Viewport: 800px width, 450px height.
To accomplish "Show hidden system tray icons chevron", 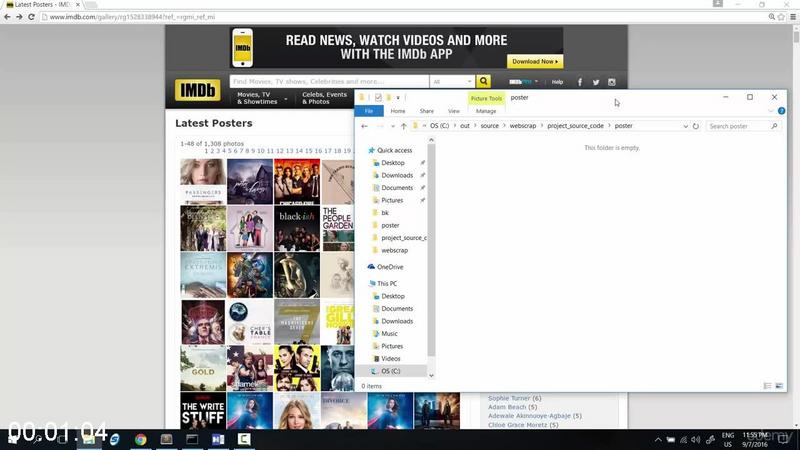I will [x=658, y=440].
